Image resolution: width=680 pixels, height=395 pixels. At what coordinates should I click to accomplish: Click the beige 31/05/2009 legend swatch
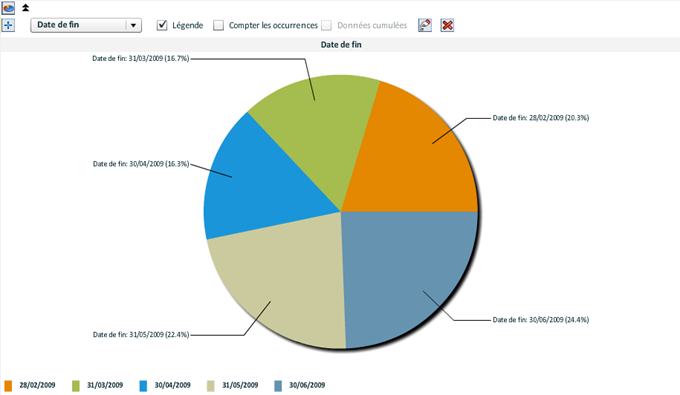(210, 385)
